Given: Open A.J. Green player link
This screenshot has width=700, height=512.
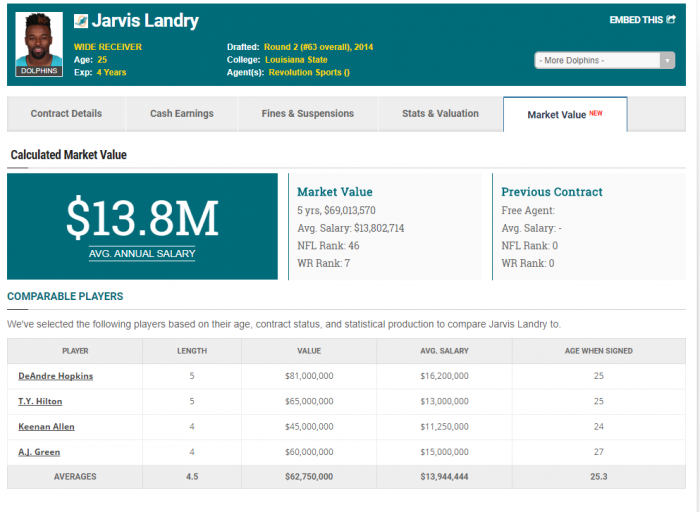Looking at the screenshot, I should (39, 452).
